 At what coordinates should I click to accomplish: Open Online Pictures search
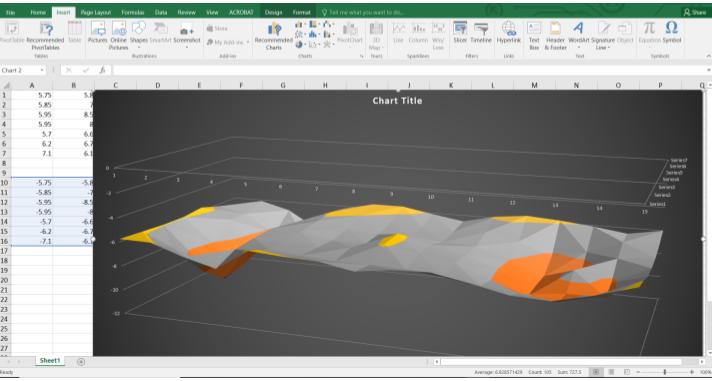119,35
